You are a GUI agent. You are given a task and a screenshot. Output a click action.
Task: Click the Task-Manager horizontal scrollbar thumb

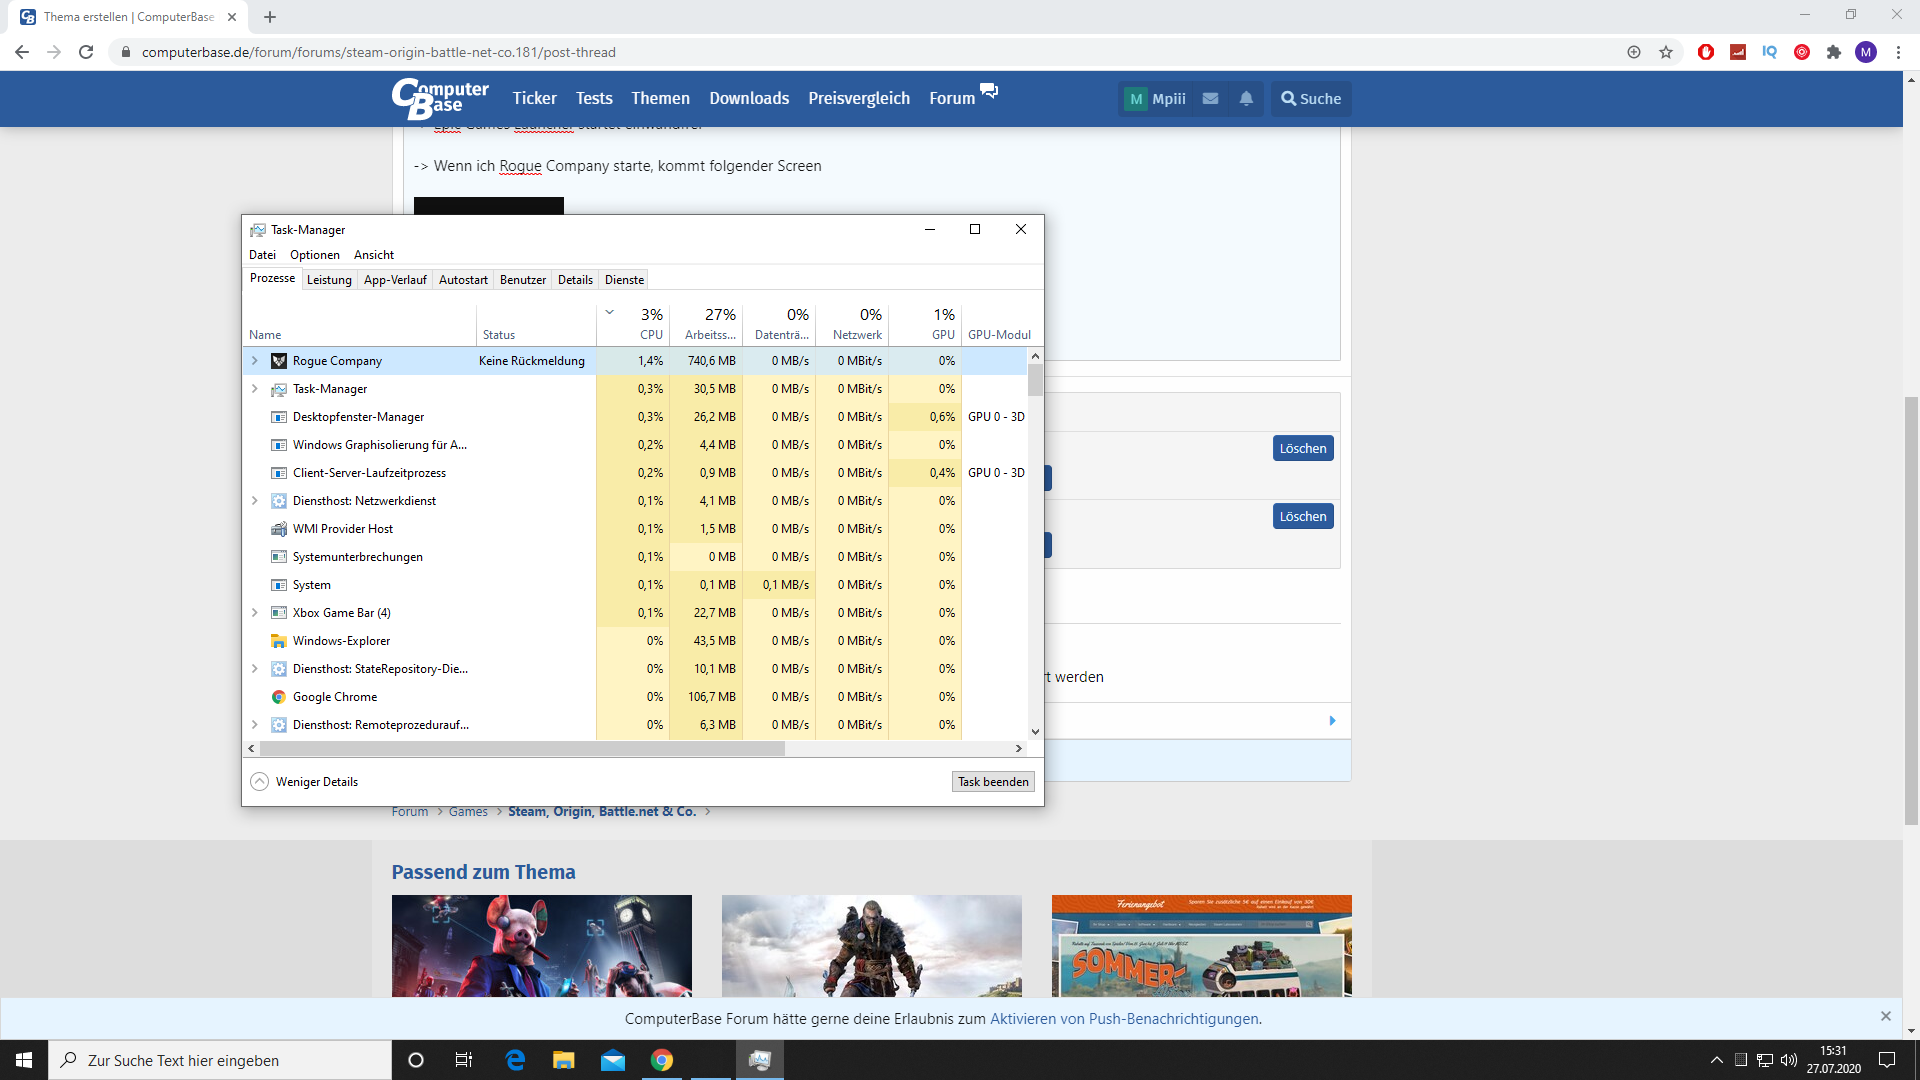[x=522, y=748]
